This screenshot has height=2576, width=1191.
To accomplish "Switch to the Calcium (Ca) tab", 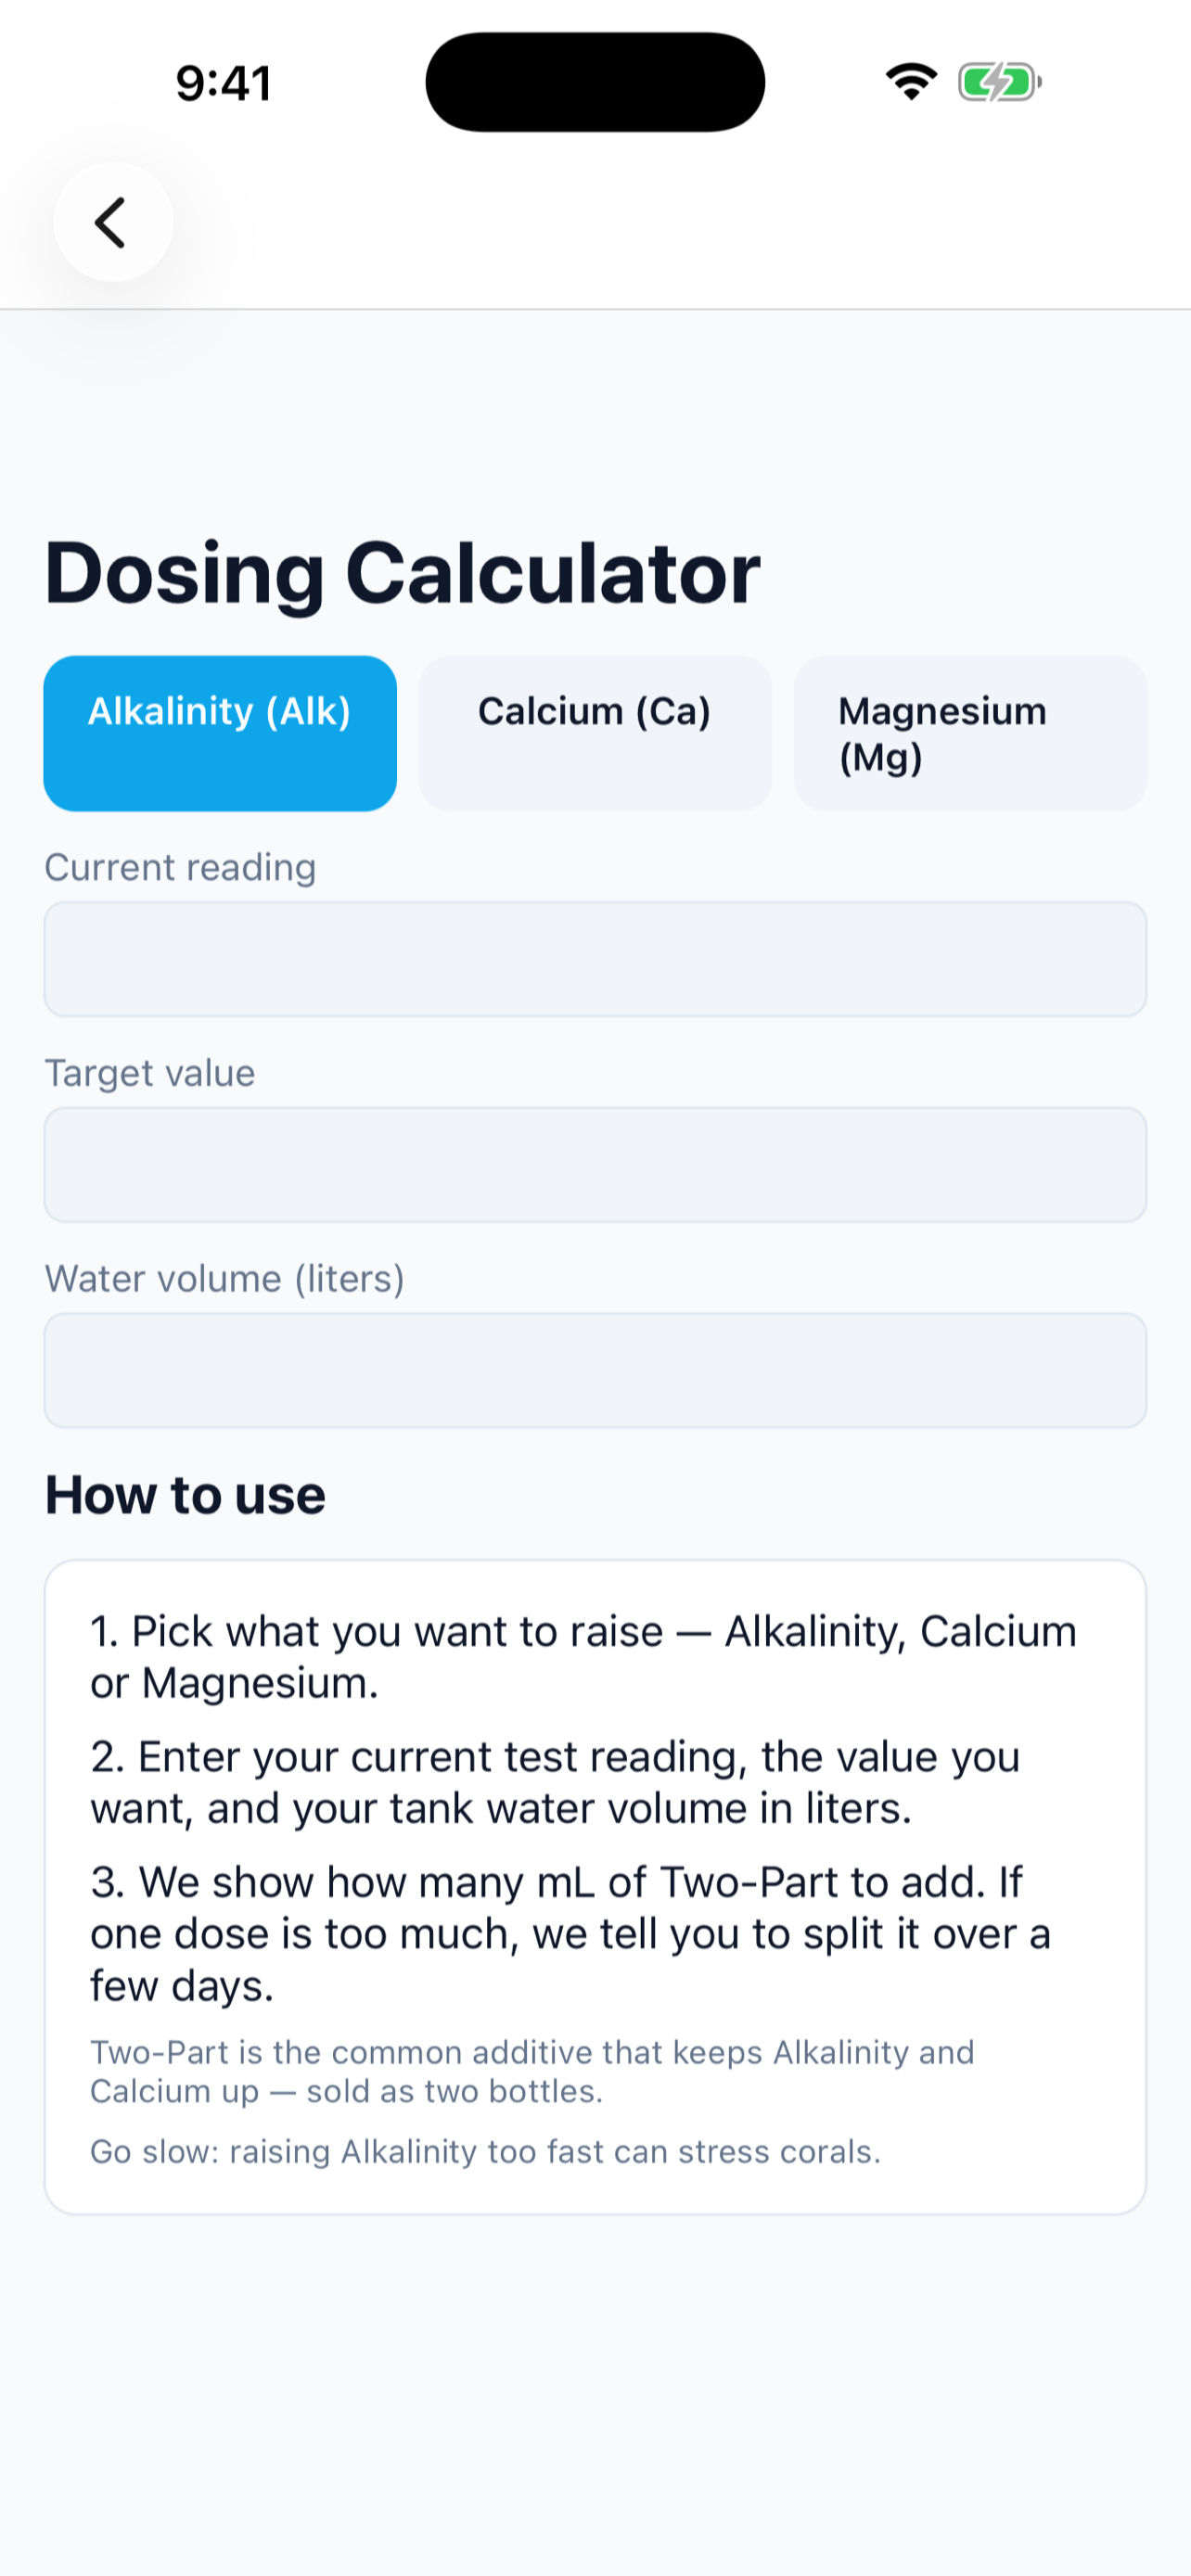I will click(595, 733).
